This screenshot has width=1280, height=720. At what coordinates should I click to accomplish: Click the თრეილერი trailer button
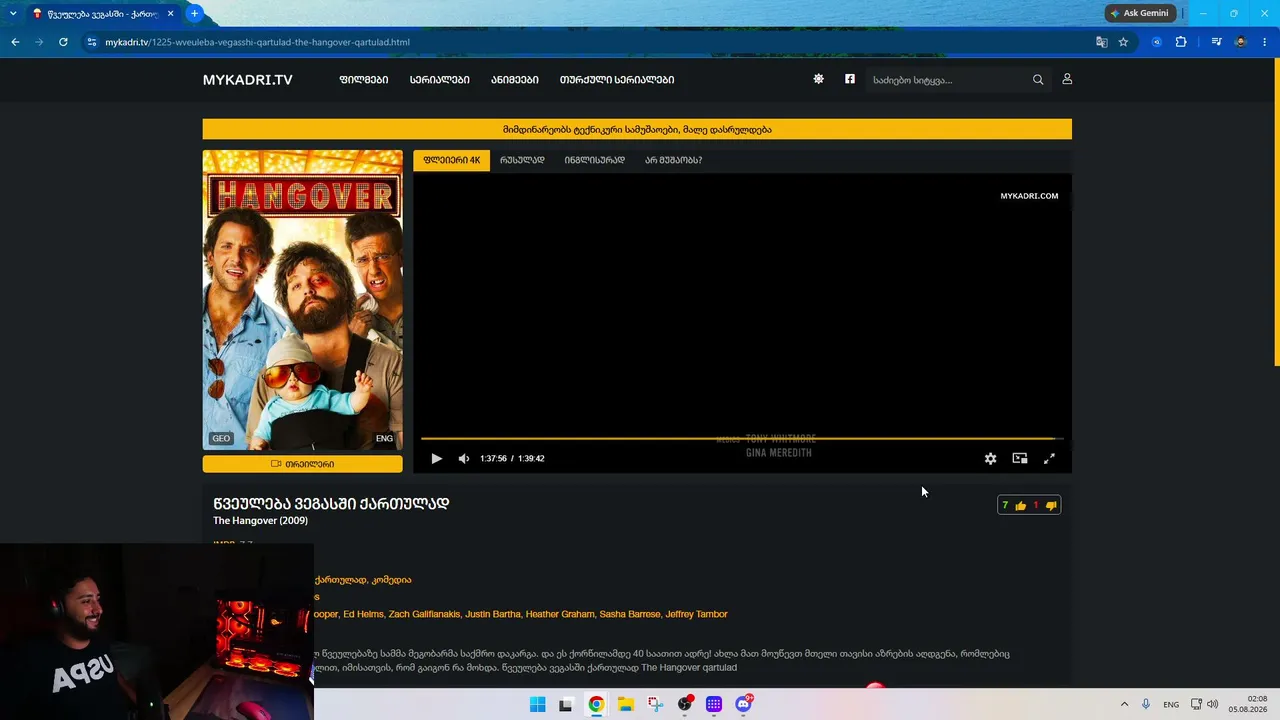(303, 464)
